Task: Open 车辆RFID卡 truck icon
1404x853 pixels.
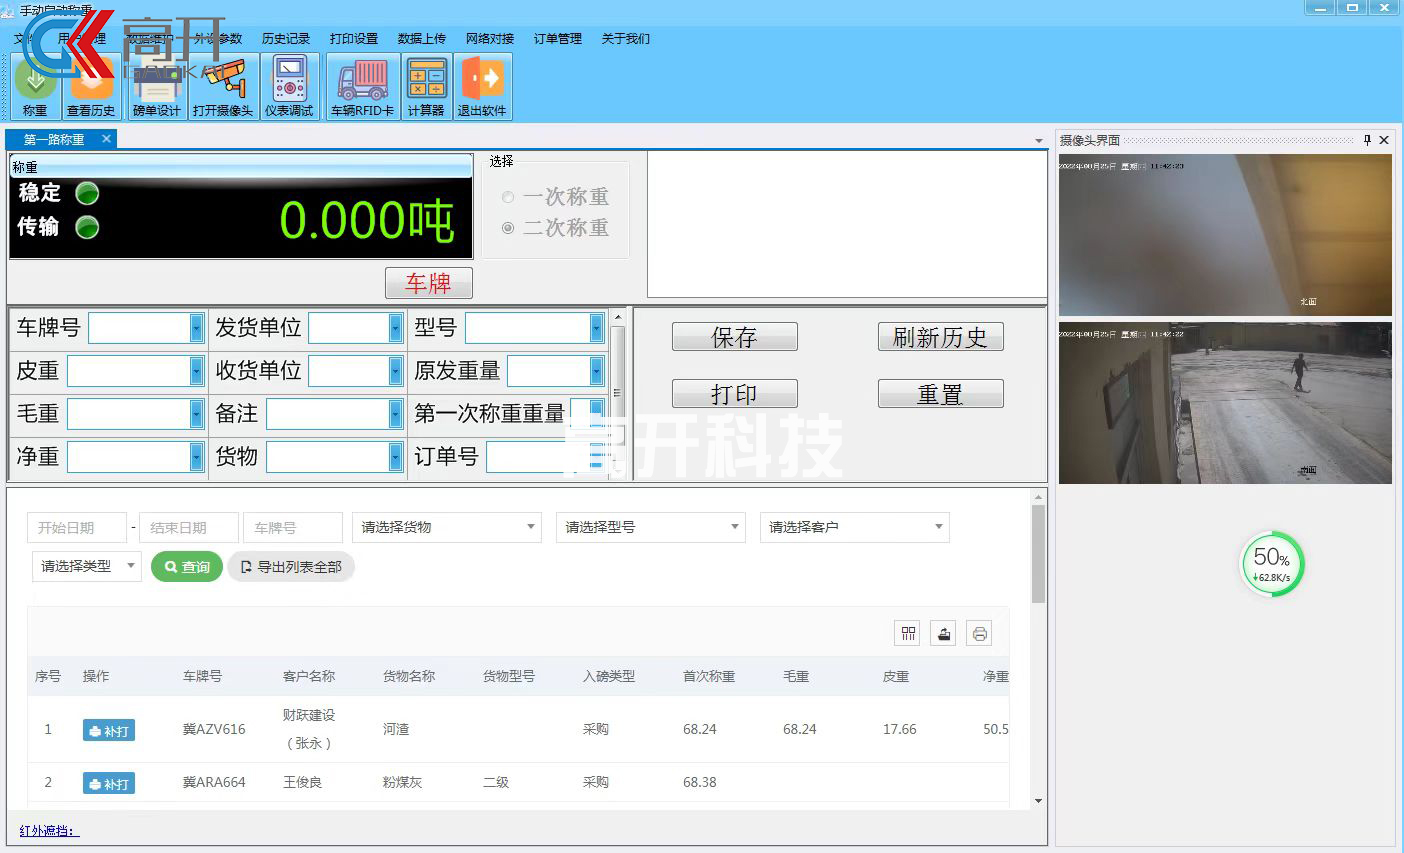Action: [363, 87]
